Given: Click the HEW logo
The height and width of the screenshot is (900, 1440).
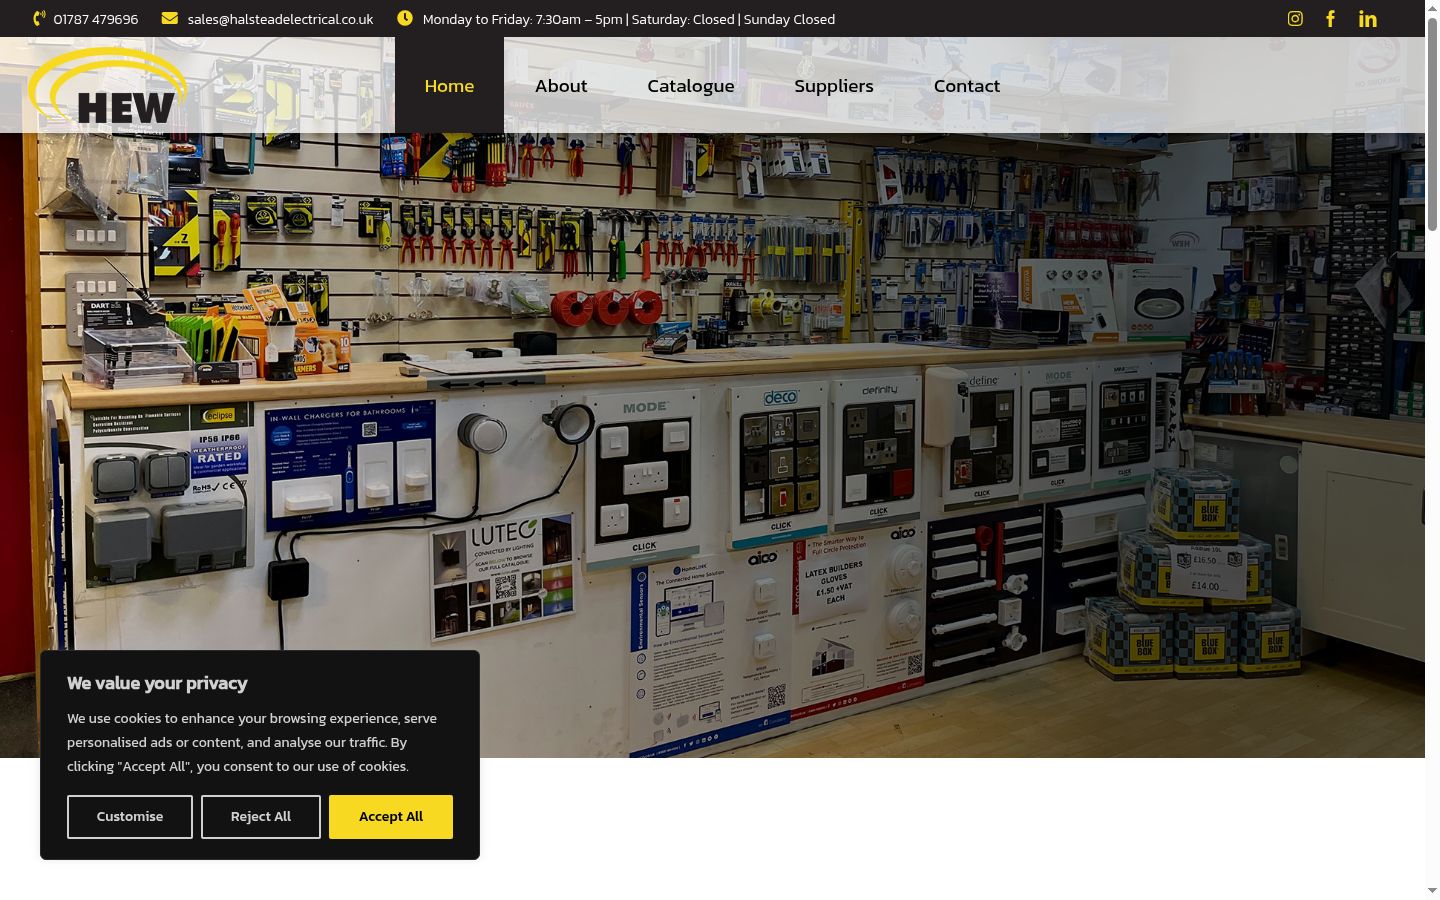Looking at the screenshot, I should pyautogui.click(x=107, y=87).
